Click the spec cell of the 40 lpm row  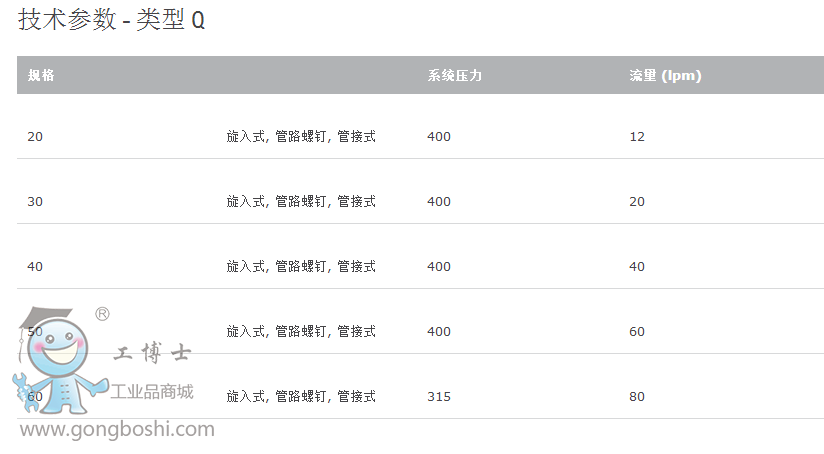(35, 267)
